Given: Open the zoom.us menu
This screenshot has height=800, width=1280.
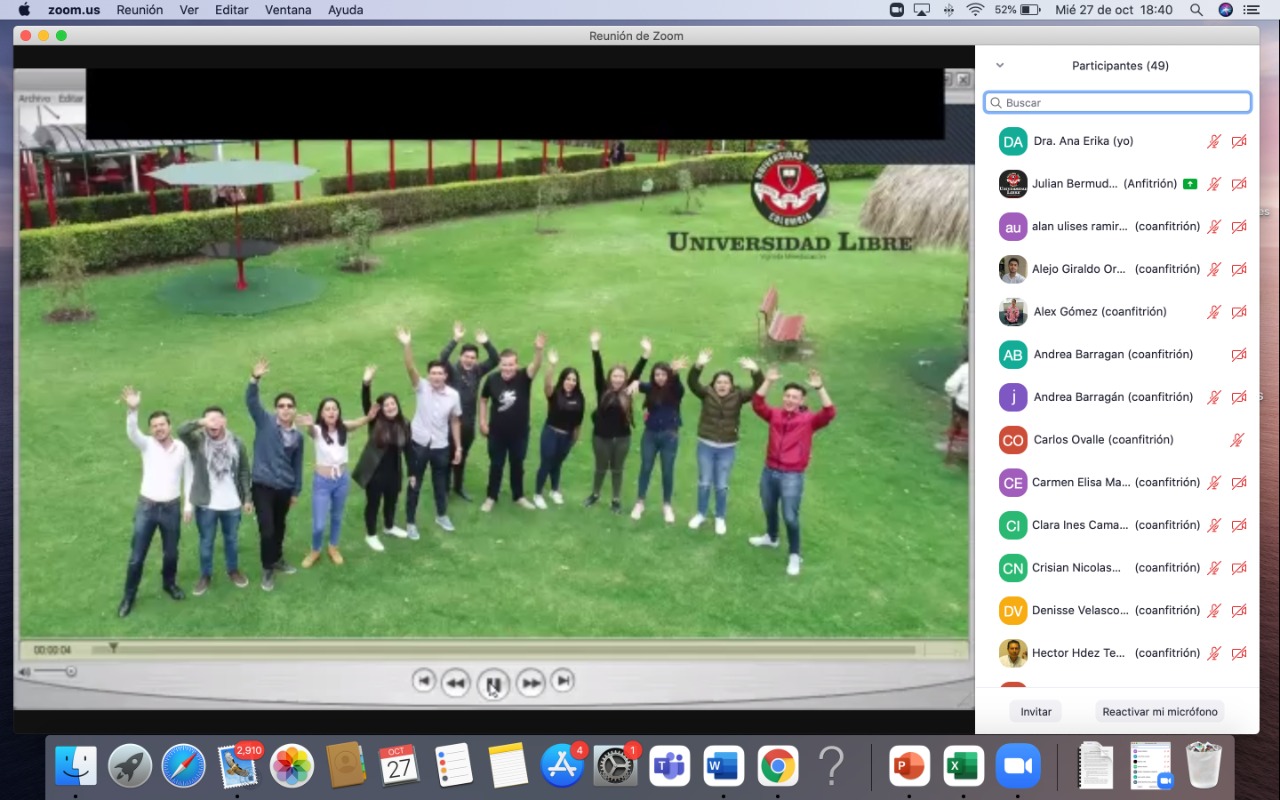Looking at the screenshot, I should [x=75, y=10].
